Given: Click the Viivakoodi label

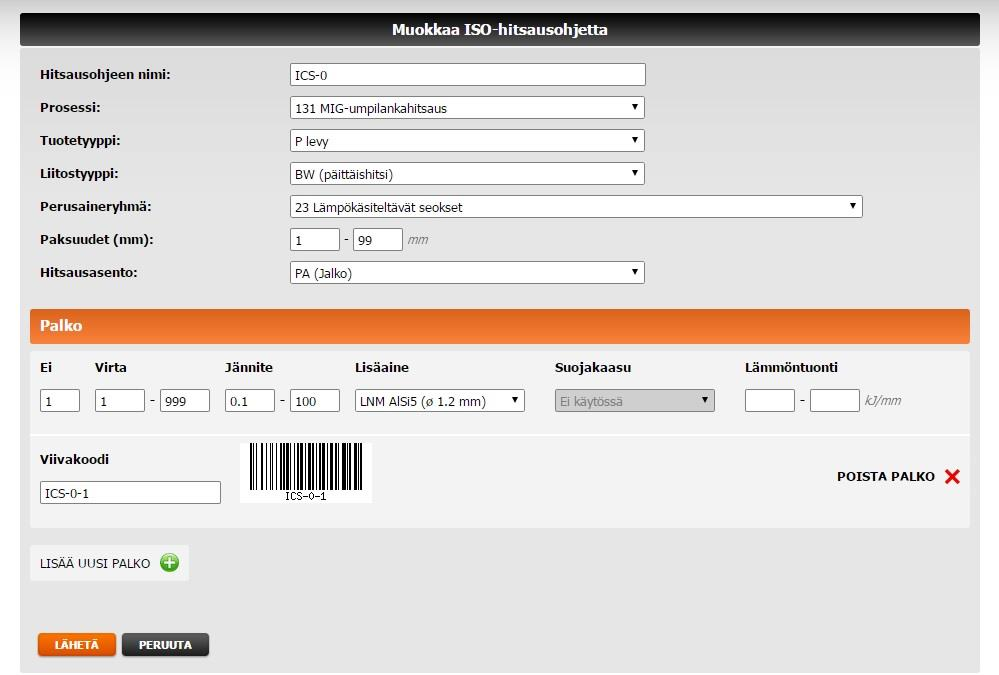Looking at the screenshot, I should (75, 459).
